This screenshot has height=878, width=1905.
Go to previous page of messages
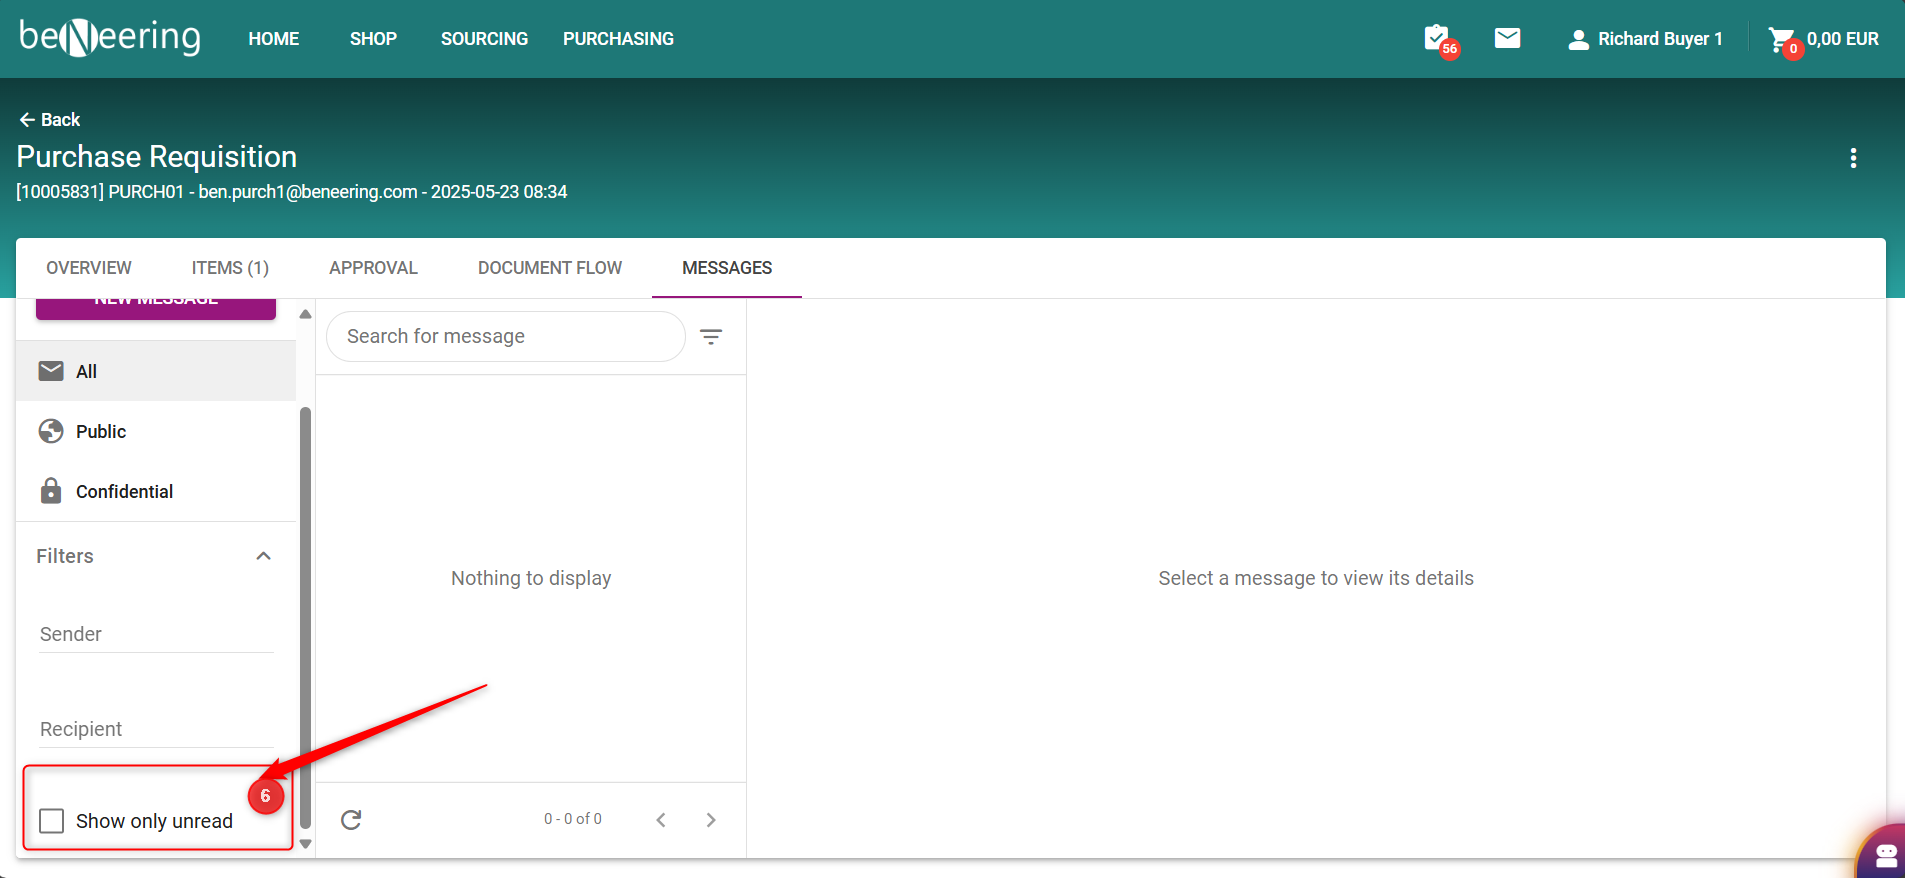(x=661, y=820)
